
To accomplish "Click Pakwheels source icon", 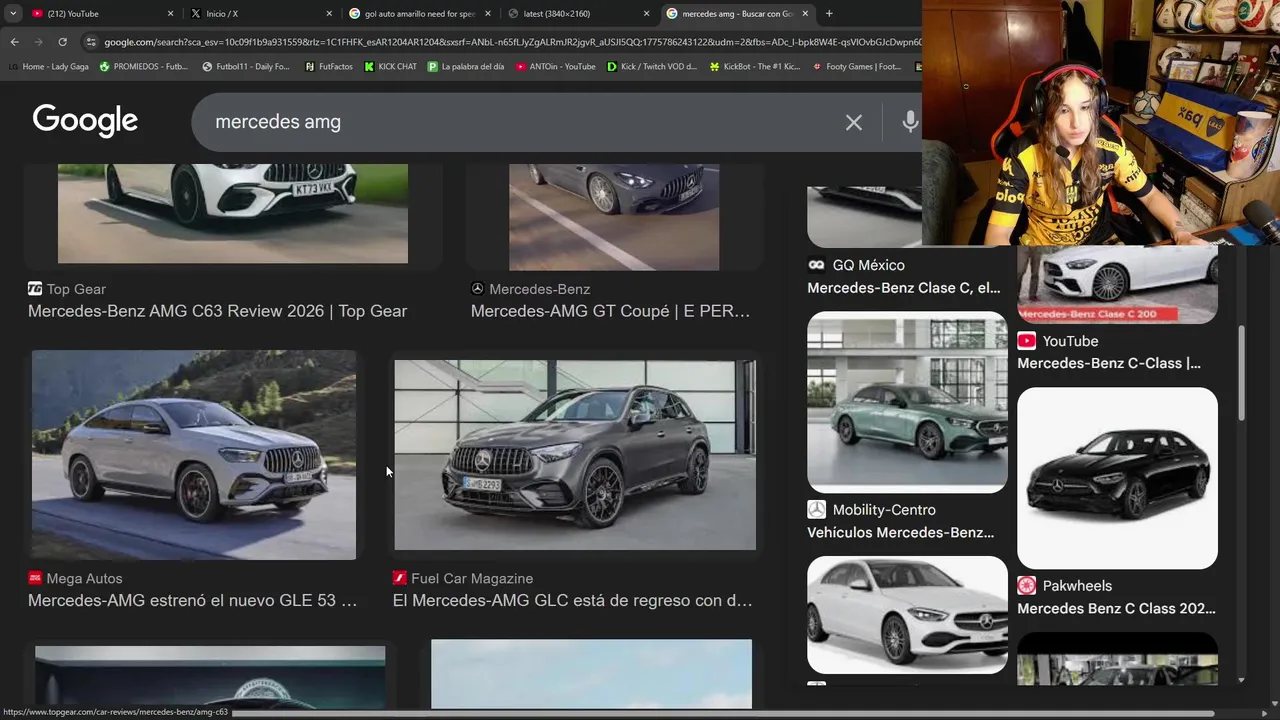I will tap(1026, 586).
